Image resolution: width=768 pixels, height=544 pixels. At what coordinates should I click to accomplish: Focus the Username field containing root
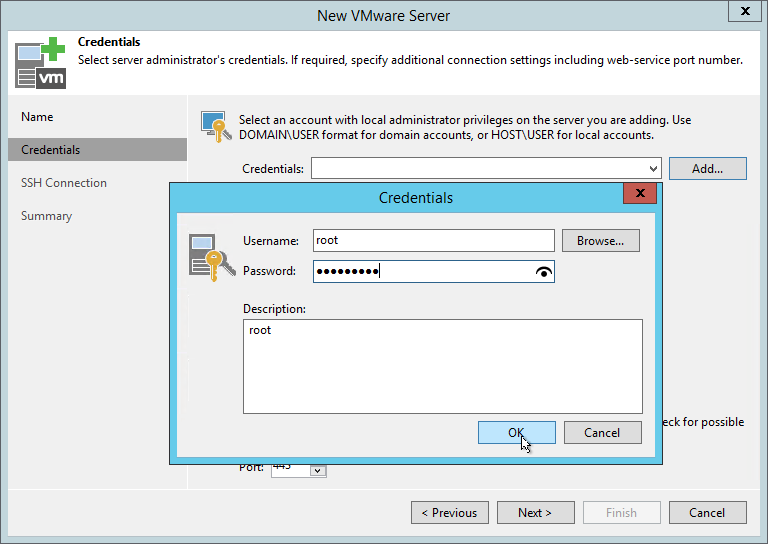pos(433,240)
